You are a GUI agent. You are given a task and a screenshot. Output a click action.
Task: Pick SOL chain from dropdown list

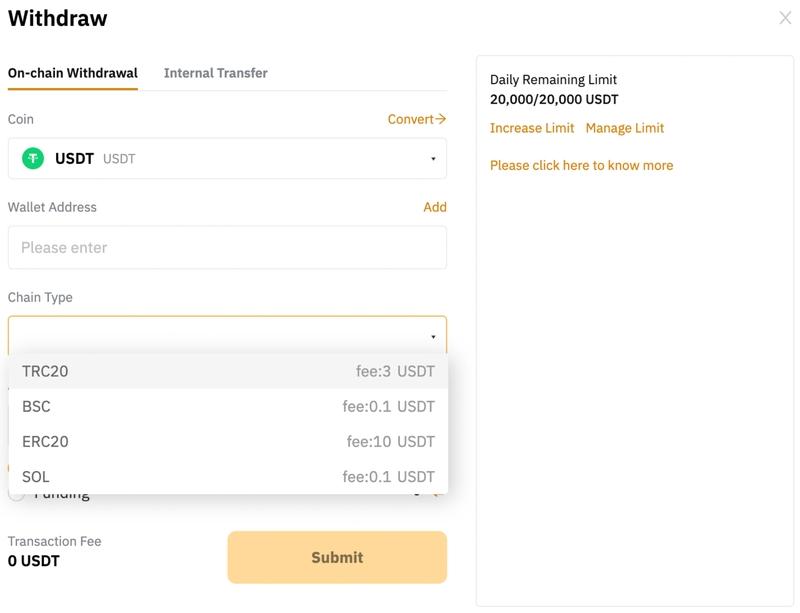[228, 476]
